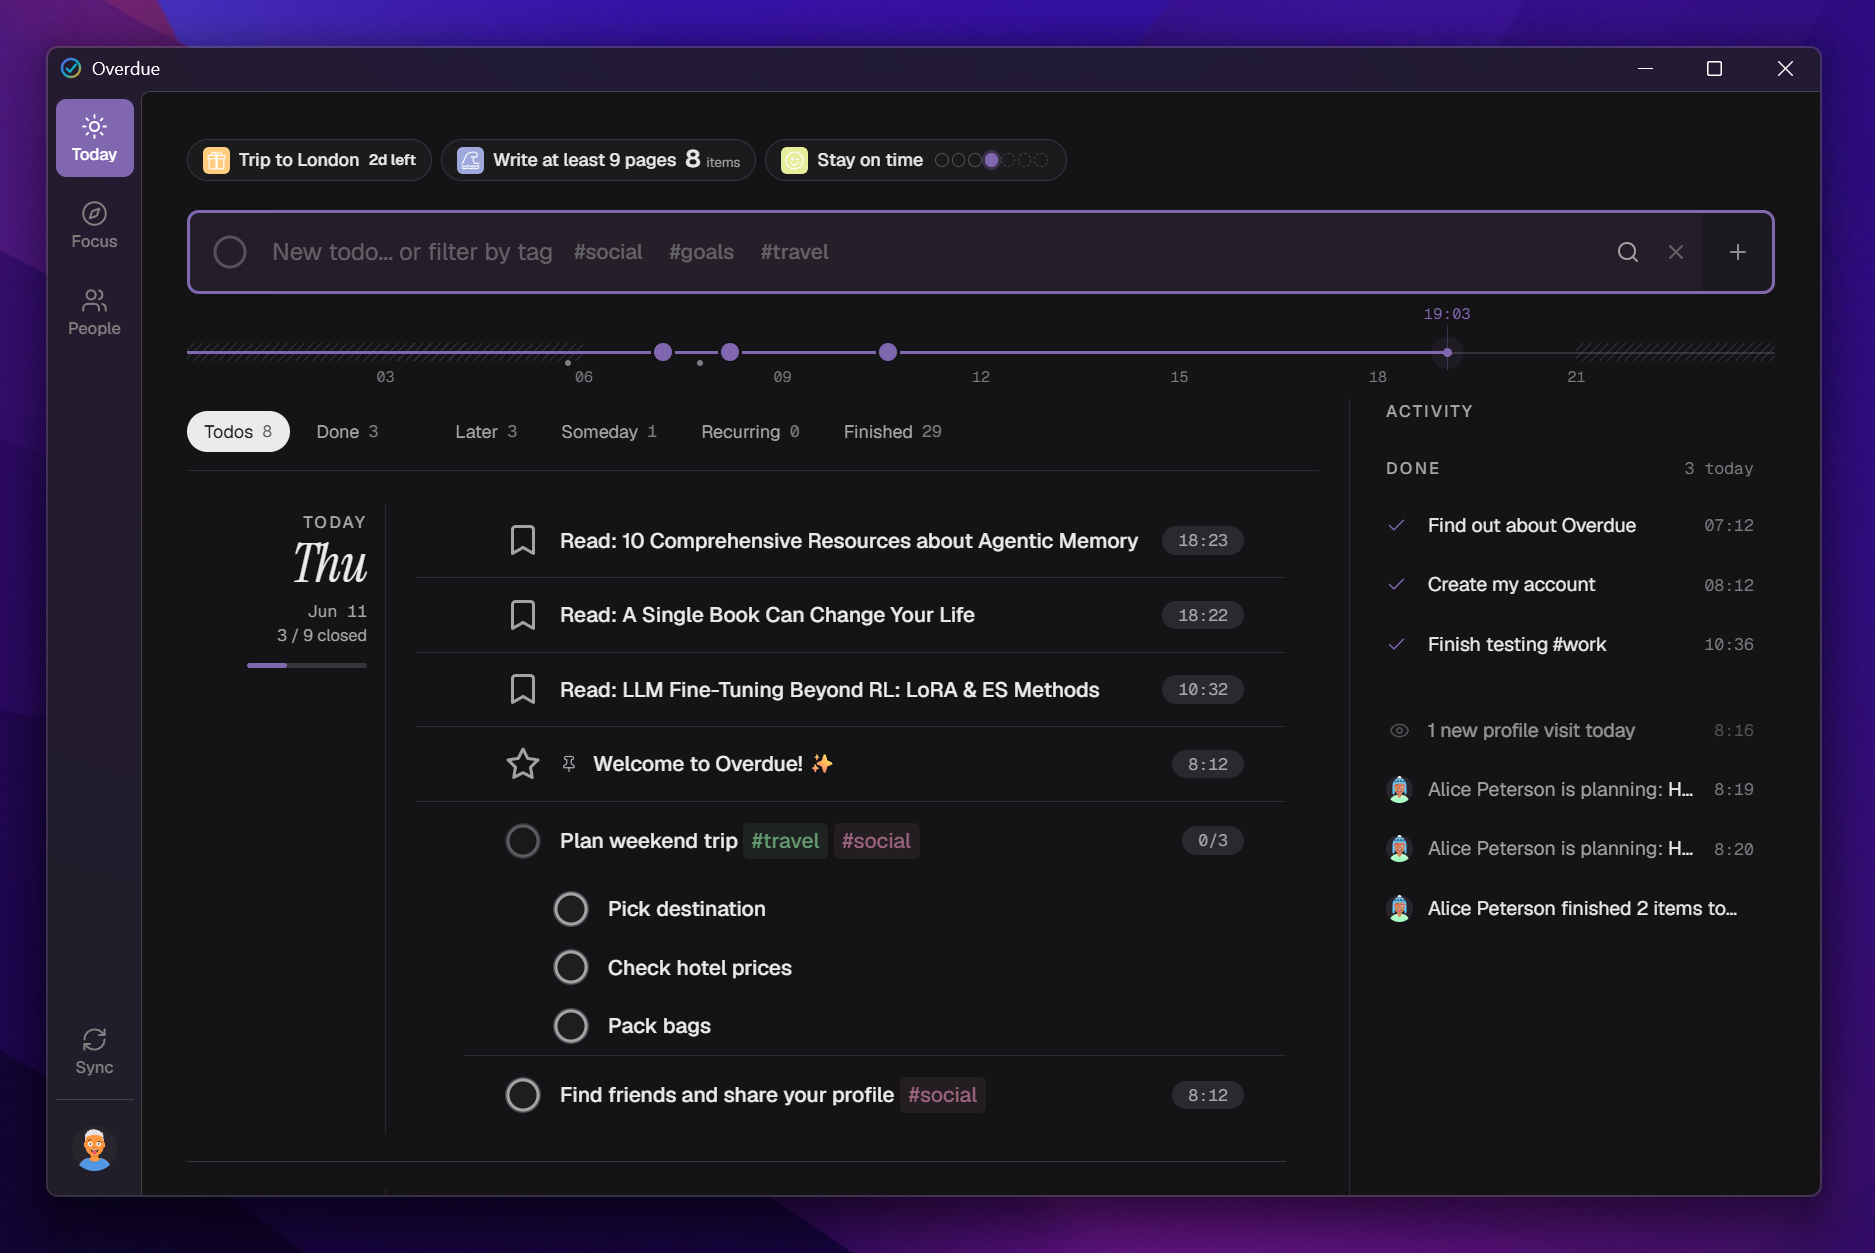
Task: Click bookmark icon on Single Book item
Action: (x=523, y=615)
